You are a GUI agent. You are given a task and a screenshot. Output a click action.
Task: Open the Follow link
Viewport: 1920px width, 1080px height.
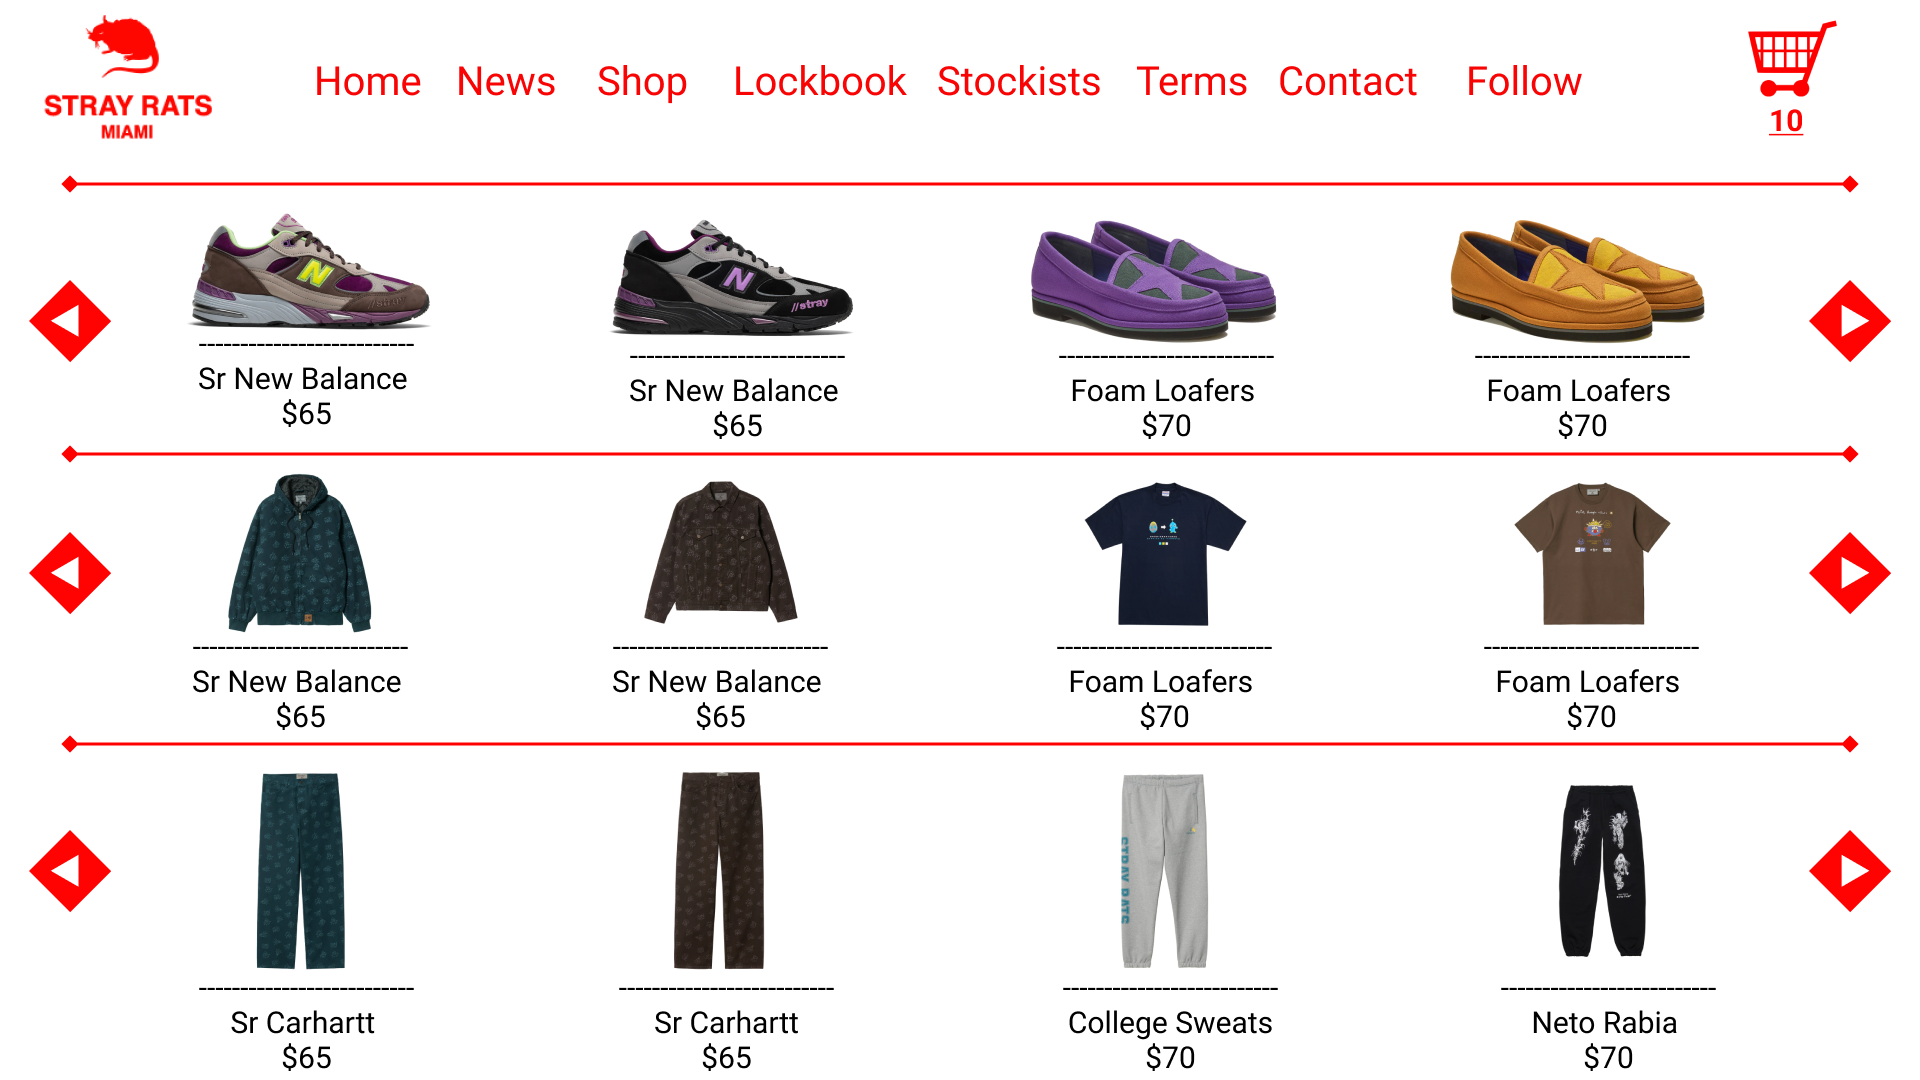pyautogui.click(x=1524, y=81)
